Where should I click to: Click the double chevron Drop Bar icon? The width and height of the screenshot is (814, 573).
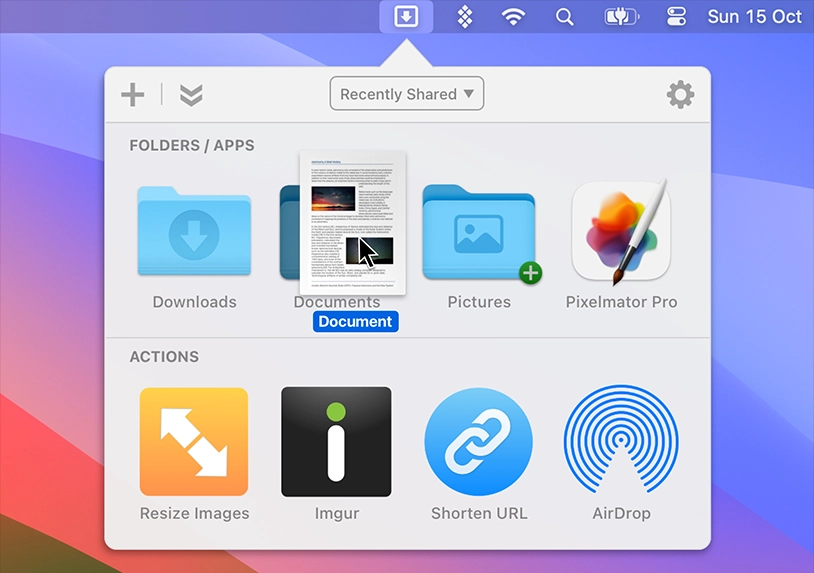coord(191,95)
